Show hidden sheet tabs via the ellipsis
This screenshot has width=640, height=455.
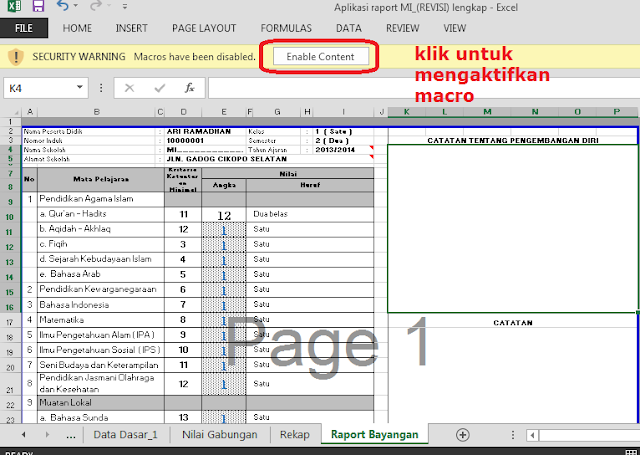coord(71,435)
